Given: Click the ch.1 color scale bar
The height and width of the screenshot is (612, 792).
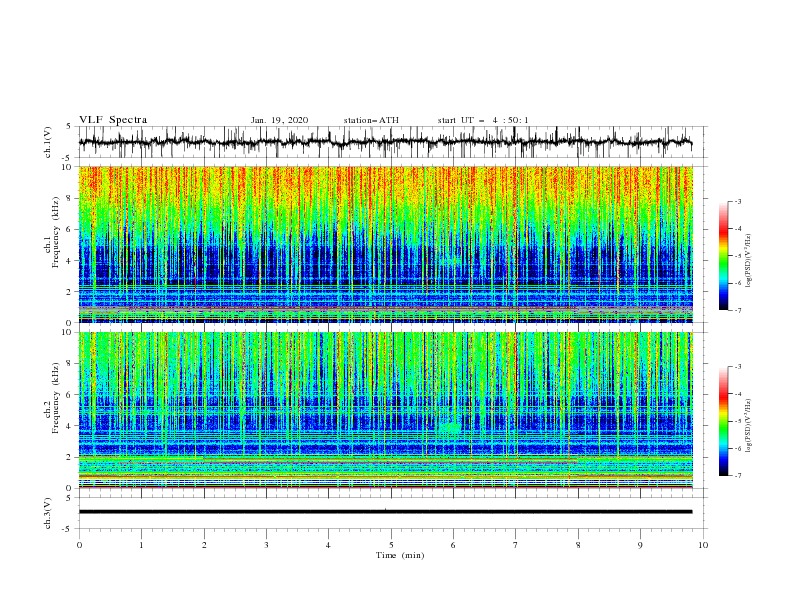Looking at the screenshot, I should (723, 255).
